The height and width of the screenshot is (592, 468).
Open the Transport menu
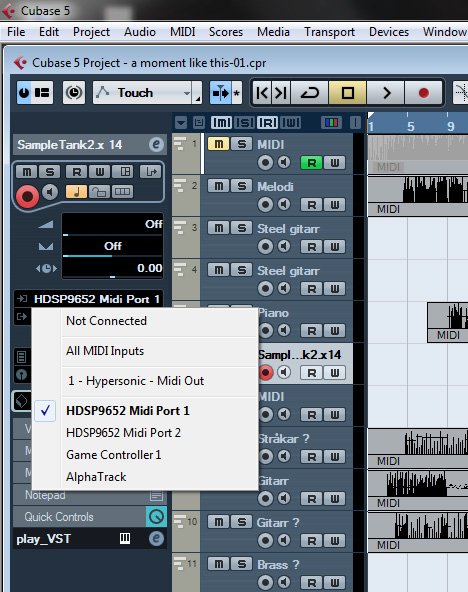[x=329, y=32]
